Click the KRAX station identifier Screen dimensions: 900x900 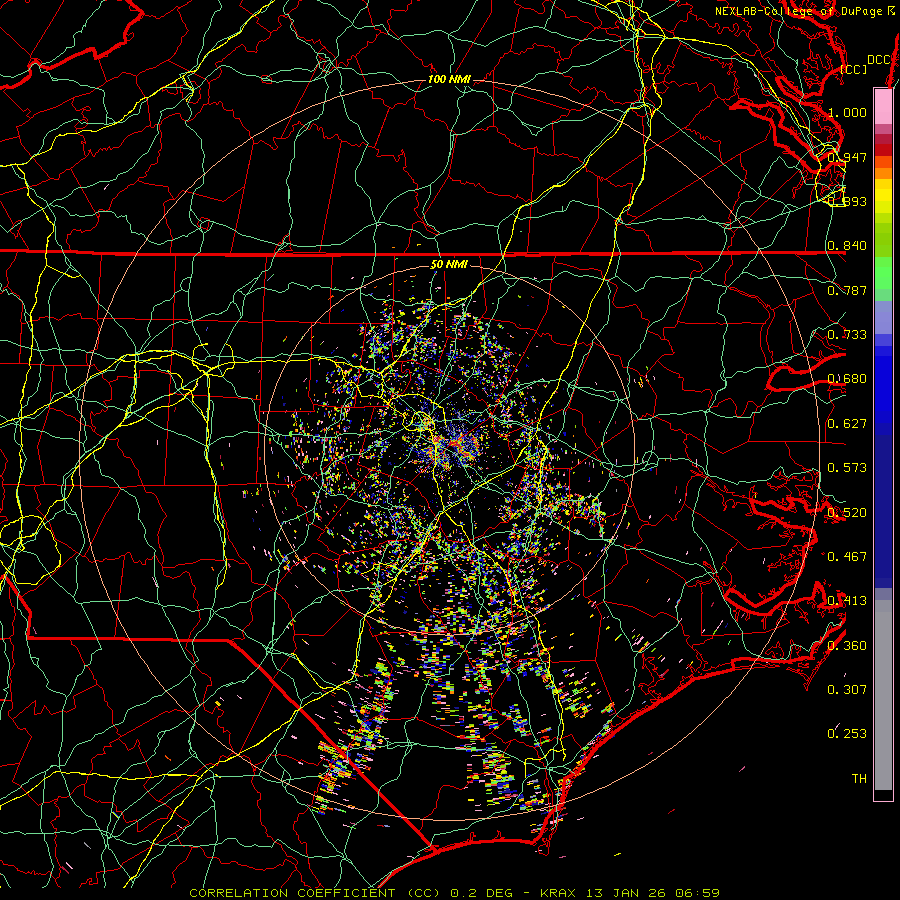557,893
